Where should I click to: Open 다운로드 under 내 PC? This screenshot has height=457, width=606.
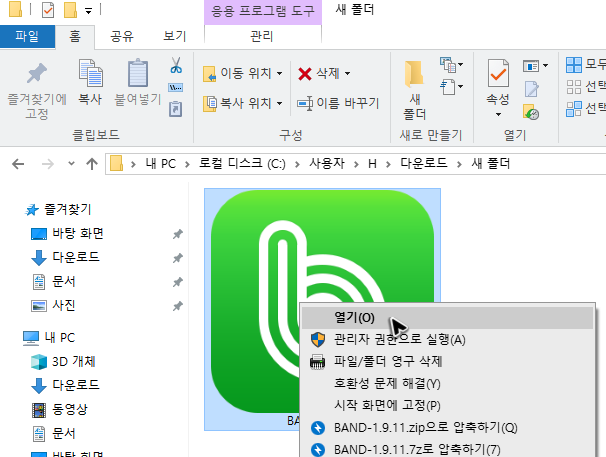(76, 385)
